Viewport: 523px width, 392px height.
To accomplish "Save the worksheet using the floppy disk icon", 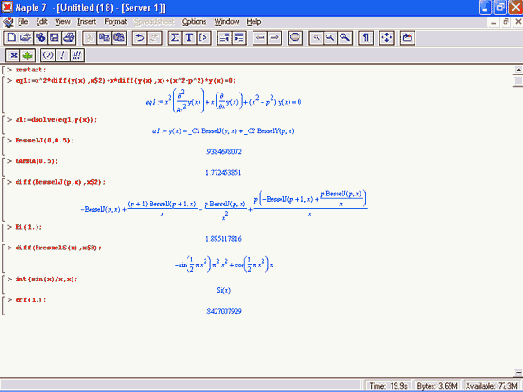I will (x=54, y=38).
